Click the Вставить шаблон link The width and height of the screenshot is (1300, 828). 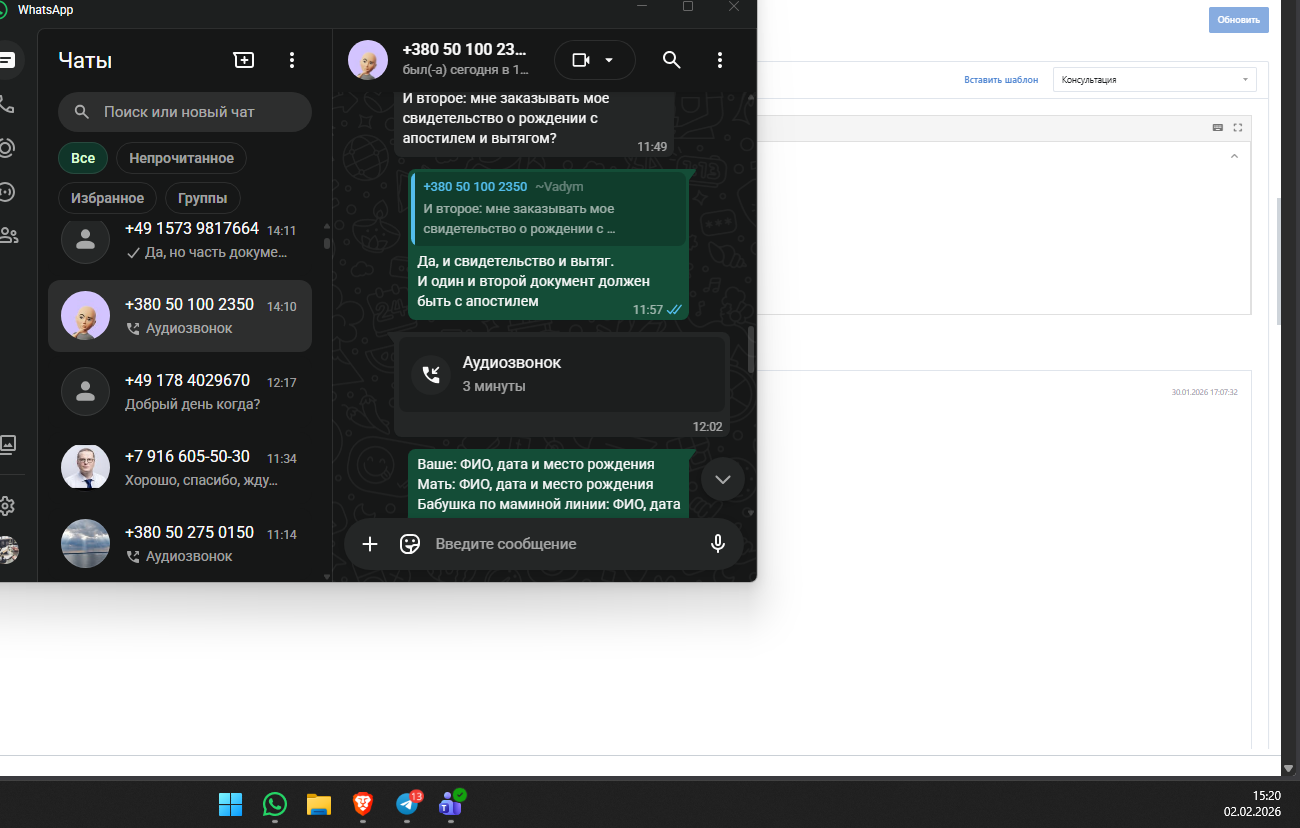point(1001,80)
